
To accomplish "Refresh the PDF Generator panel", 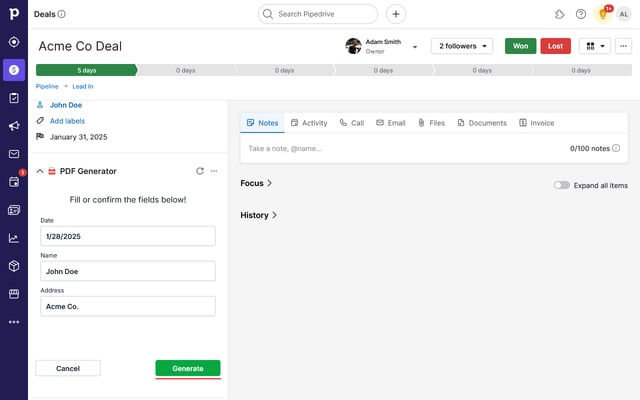I will coord(200,171).
